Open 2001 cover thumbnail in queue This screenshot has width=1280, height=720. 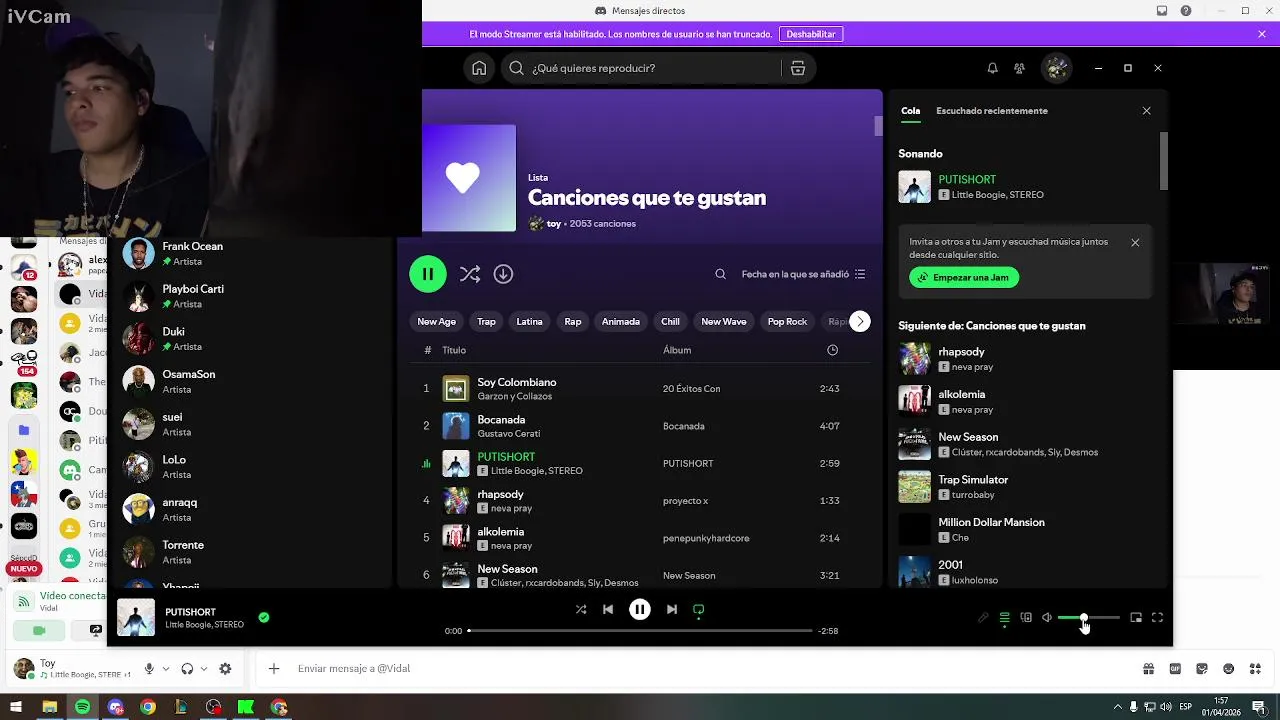point(914,571)
